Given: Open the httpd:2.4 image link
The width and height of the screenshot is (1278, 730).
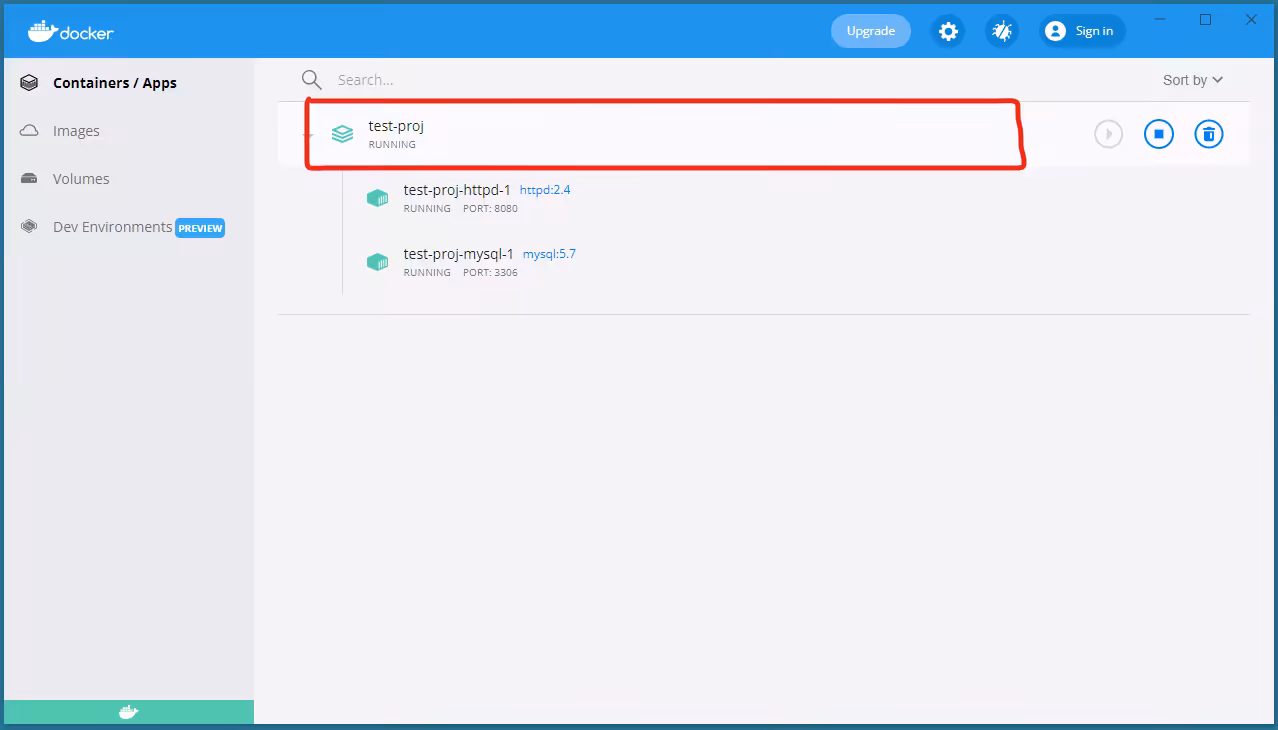Looking at the screenshot, I should click(545, 190).
